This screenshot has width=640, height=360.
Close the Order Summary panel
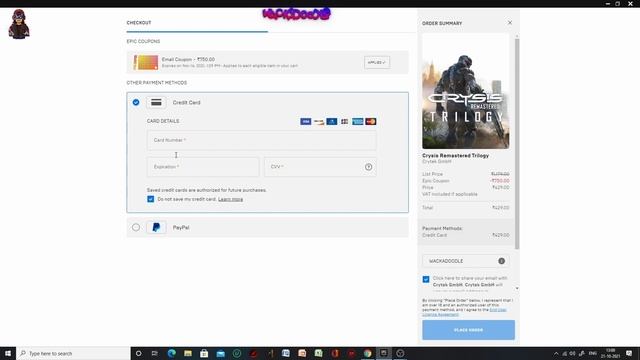pos(510,23)
